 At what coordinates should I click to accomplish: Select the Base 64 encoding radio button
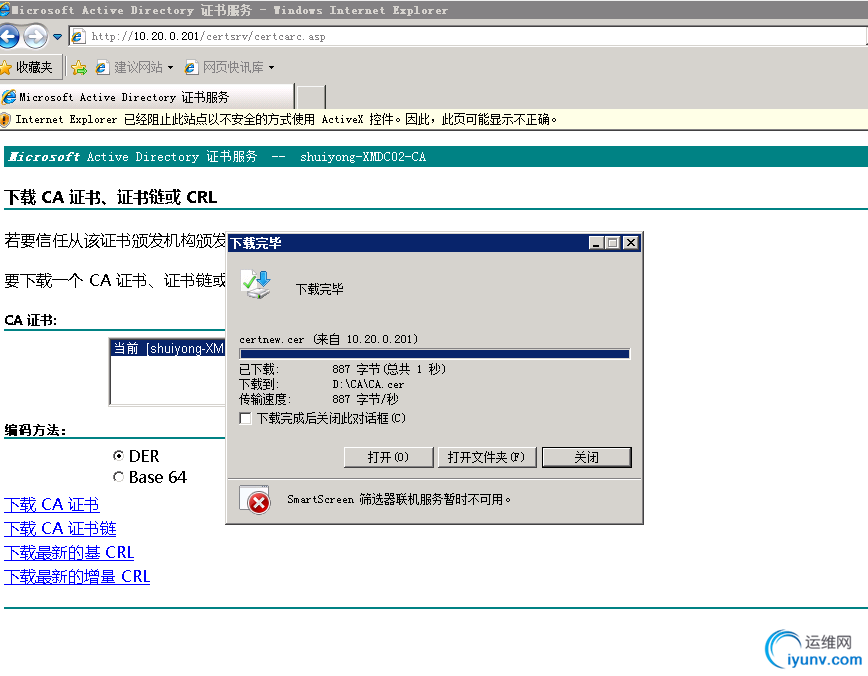point(118,477)
